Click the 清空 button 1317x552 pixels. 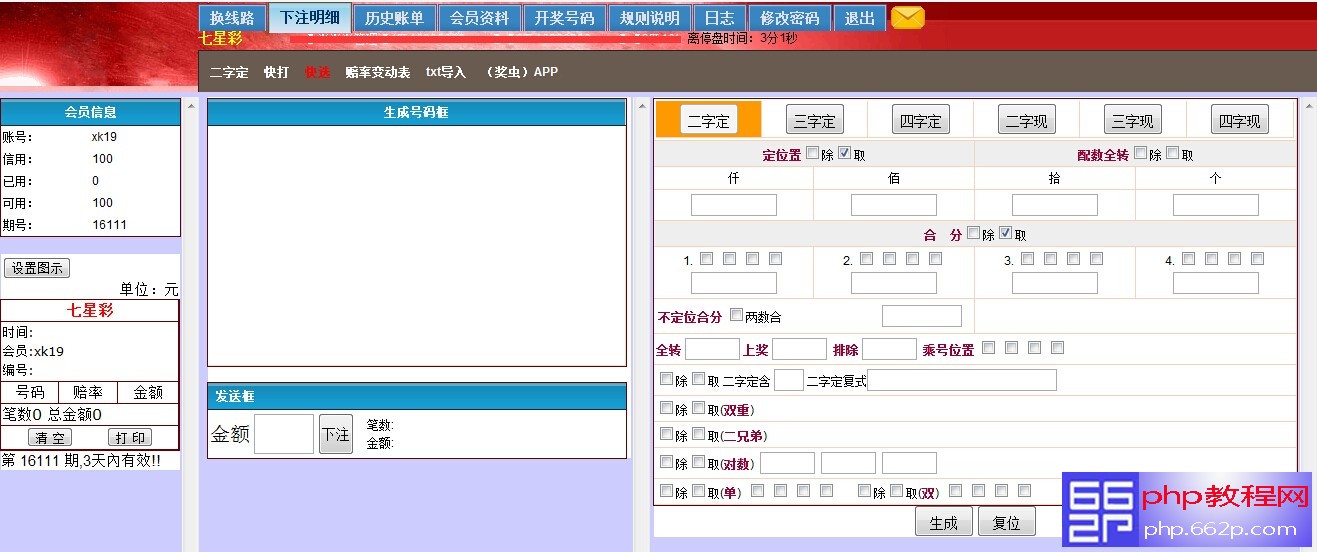(x=50, y=438)
